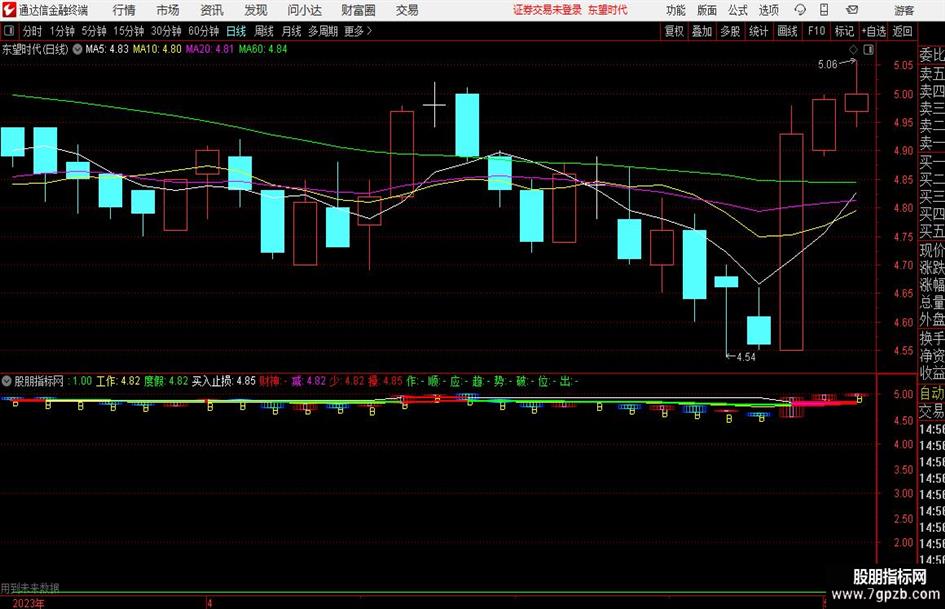The width and height of the screenshot is (945, 609).
Task: Click the 自动 label in right panel
Action: tap(932, 394)
